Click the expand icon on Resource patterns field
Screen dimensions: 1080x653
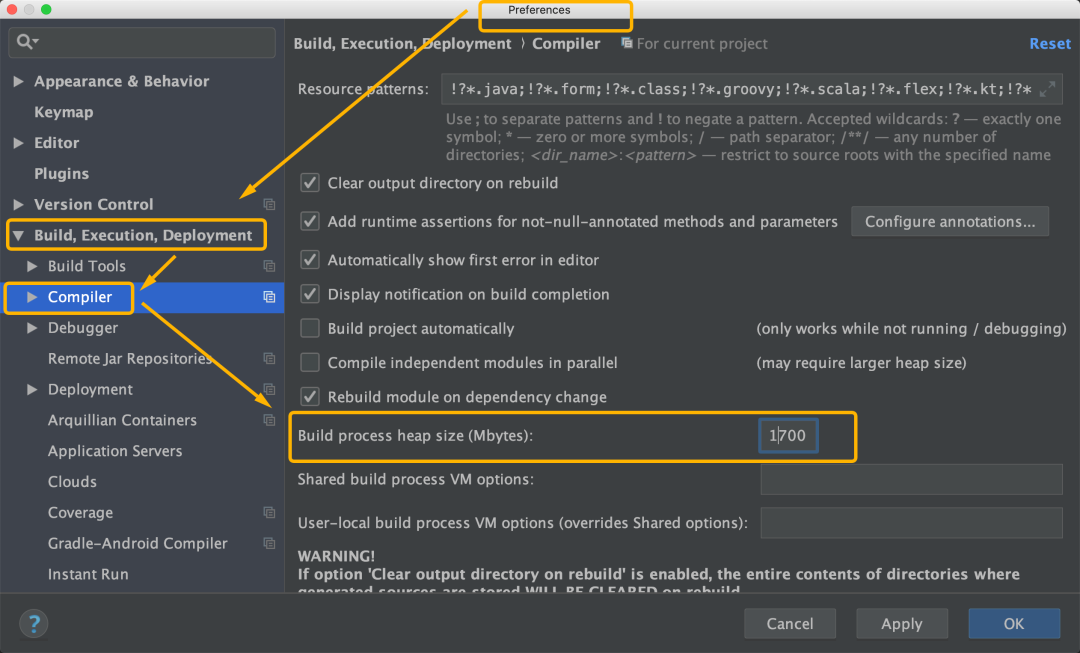[x=1047, y=89]
